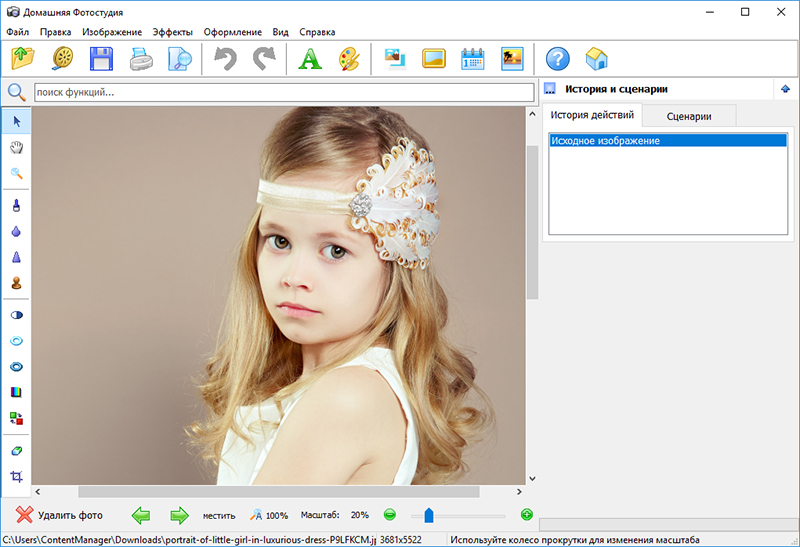
Task: Select the sharpen cone tool
Action: (x=16, y=257)
